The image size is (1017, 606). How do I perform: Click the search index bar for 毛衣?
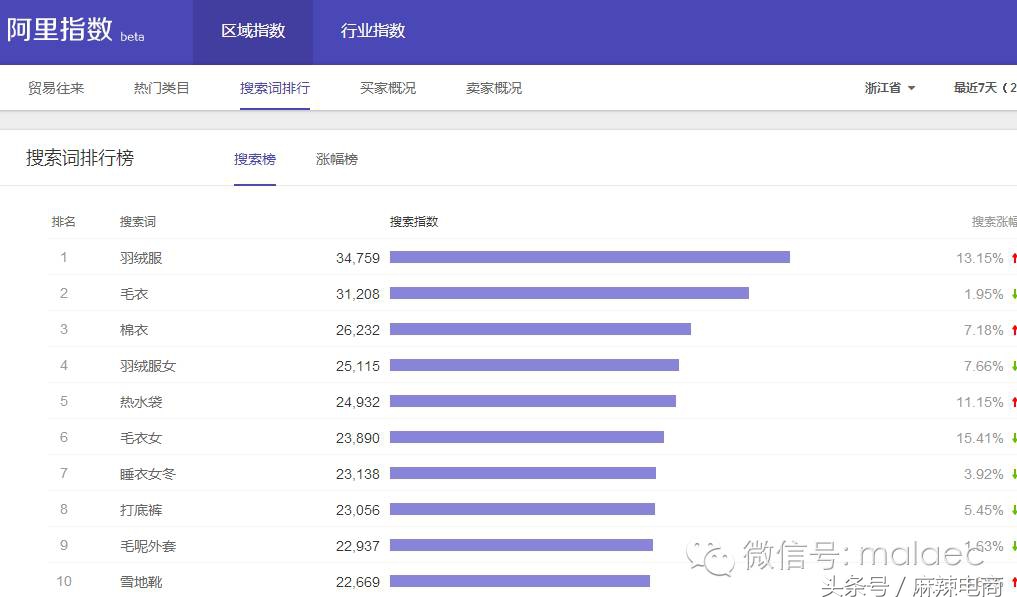tap(570, 293)
